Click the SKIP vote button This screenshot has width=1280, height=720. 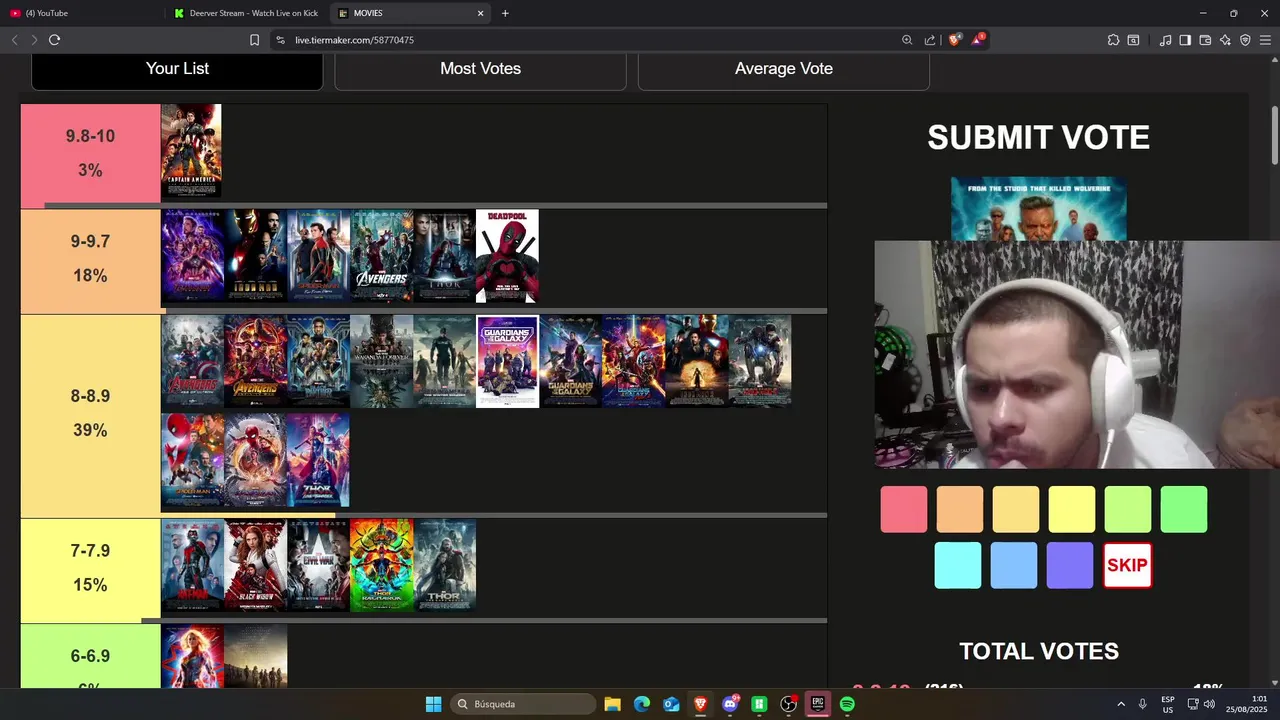(x=1127, y=565)
